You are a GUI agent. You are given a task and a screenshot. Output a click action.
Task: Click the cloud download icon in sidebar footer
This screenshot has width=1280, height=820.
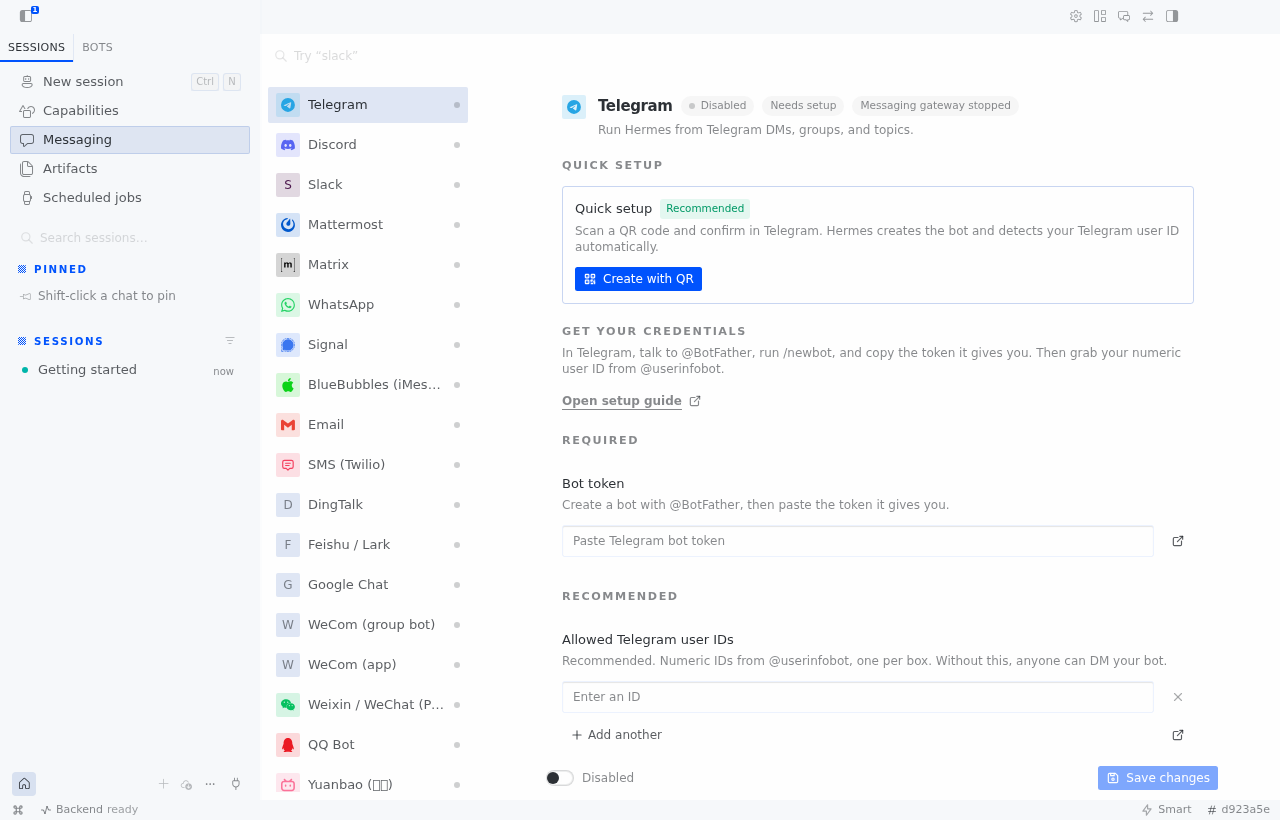pyautogui.click(x=186, y=784)
